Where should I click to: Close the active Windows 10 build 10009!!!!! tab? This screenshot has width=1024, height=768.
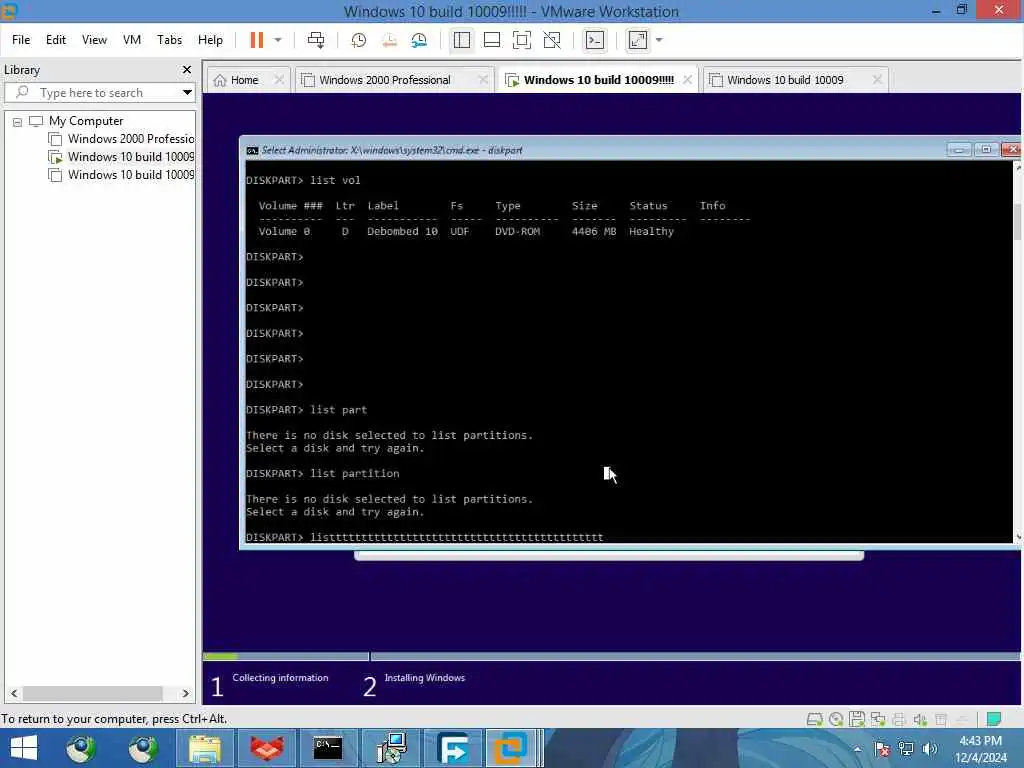pos(687,80)
